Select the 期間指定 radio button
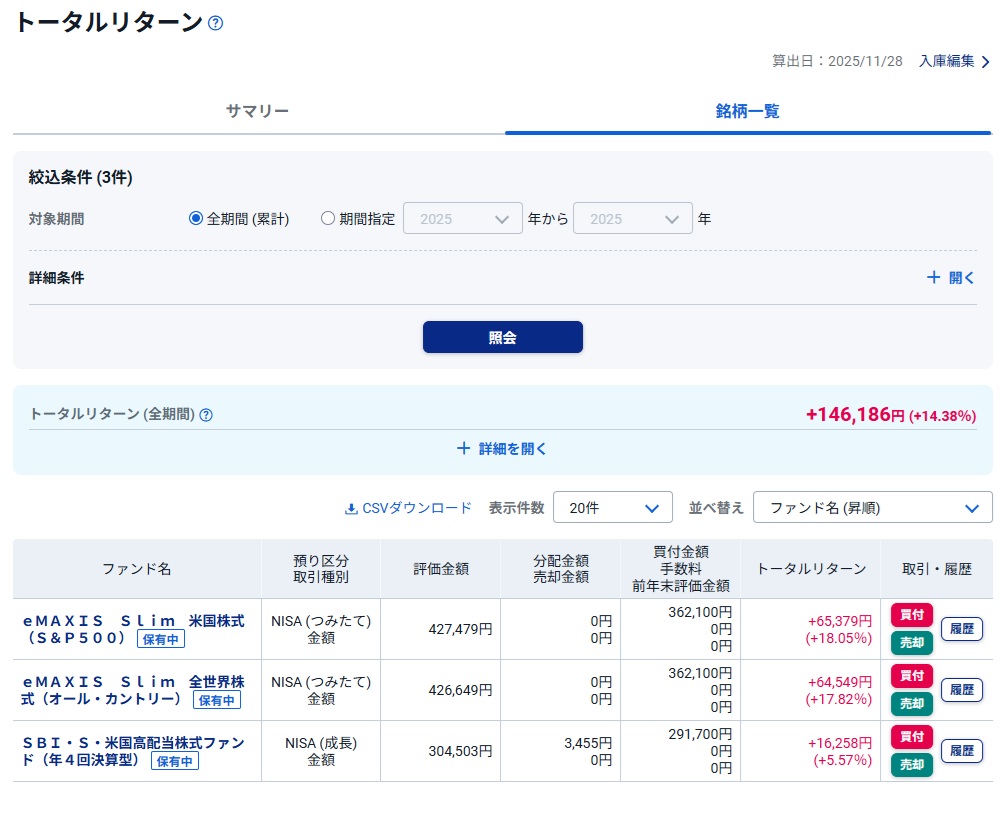Screen dimensions: 1004x820 click(x=328, y=219)
